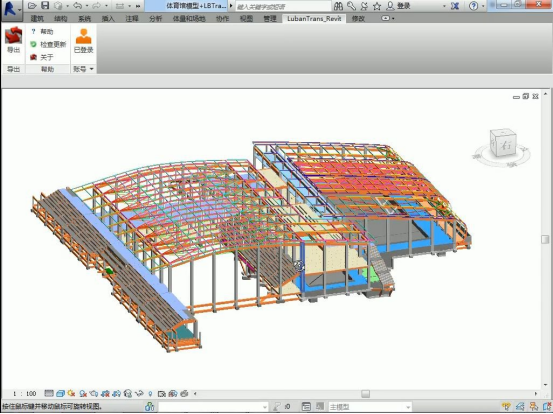Toggle Shadows icon in view control bar

(x=83, y=393)
